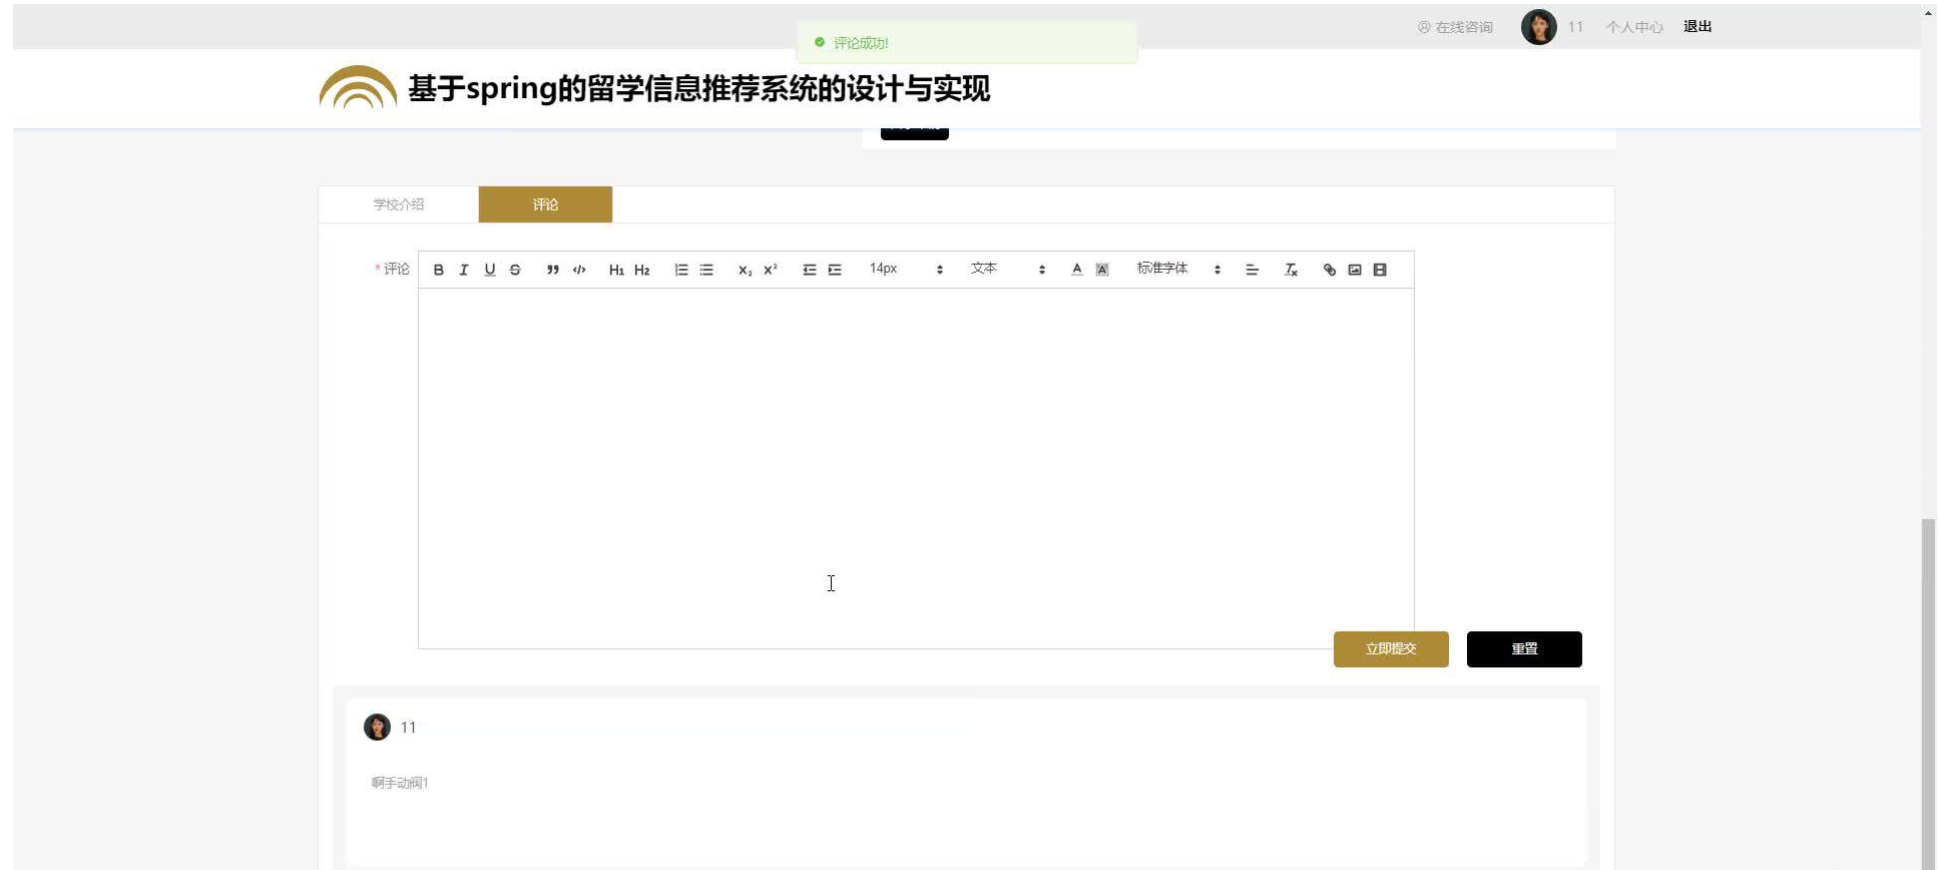The height and width of the screenshot is (870, 1940).
Task: Apply Heading 2 style
Action: pos(642,270)
